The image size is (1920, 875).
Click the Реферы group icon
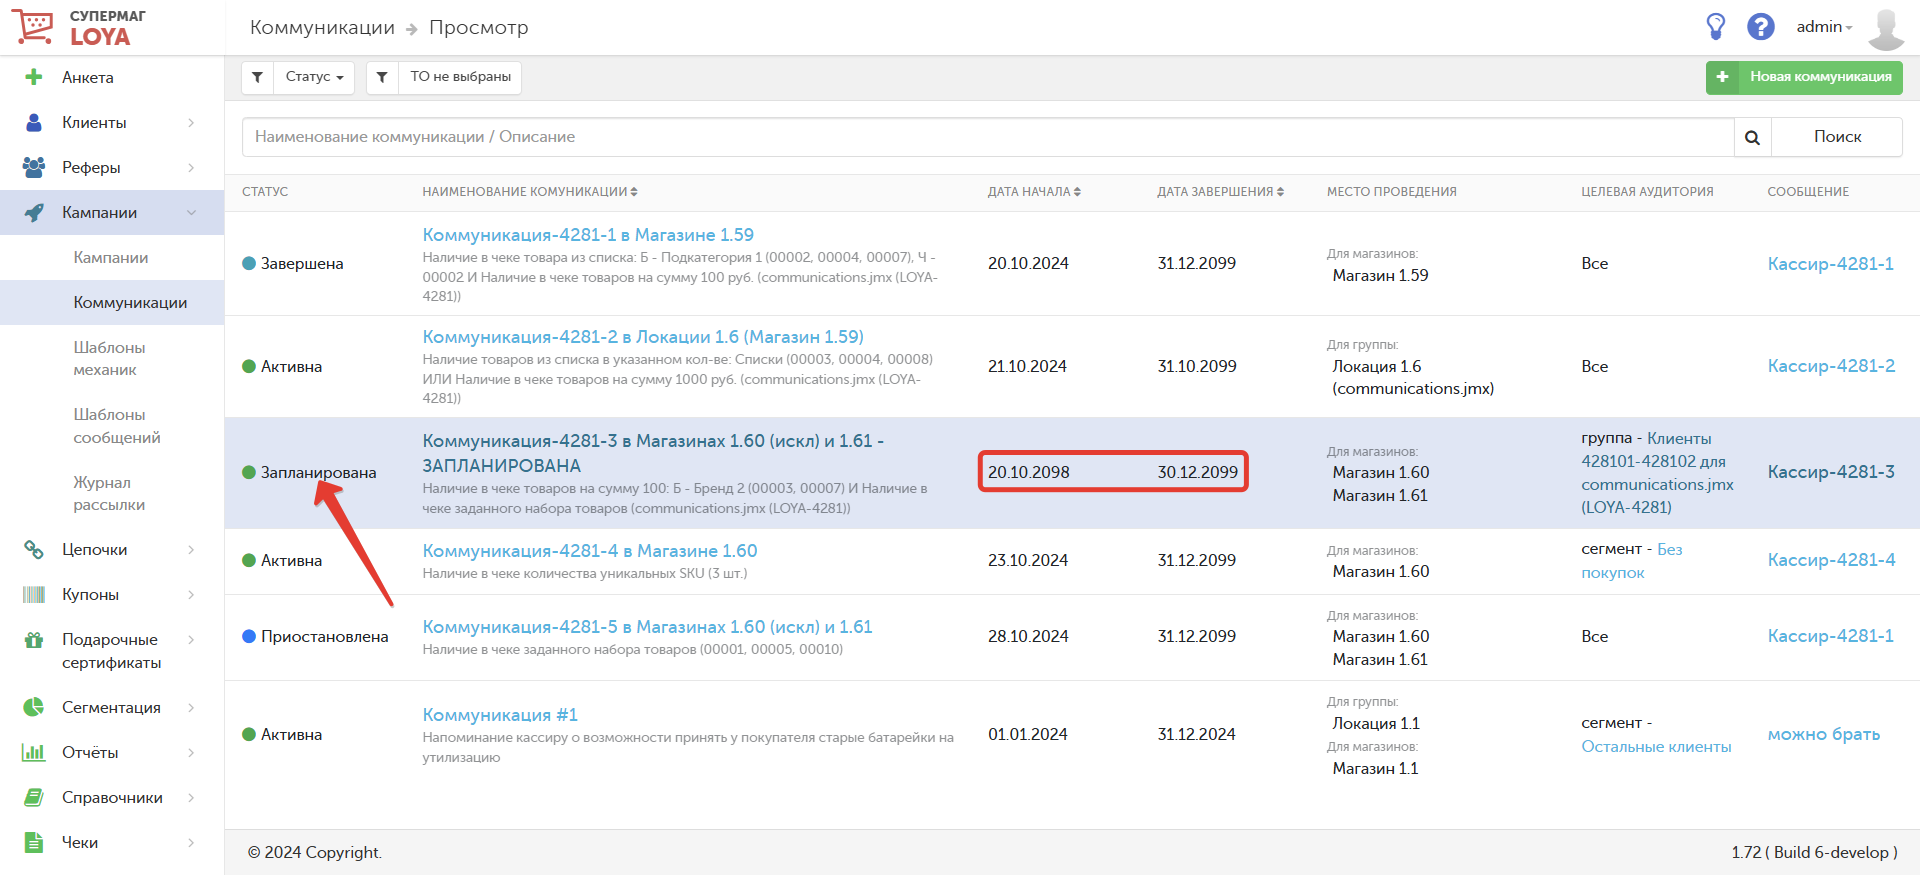34,167
